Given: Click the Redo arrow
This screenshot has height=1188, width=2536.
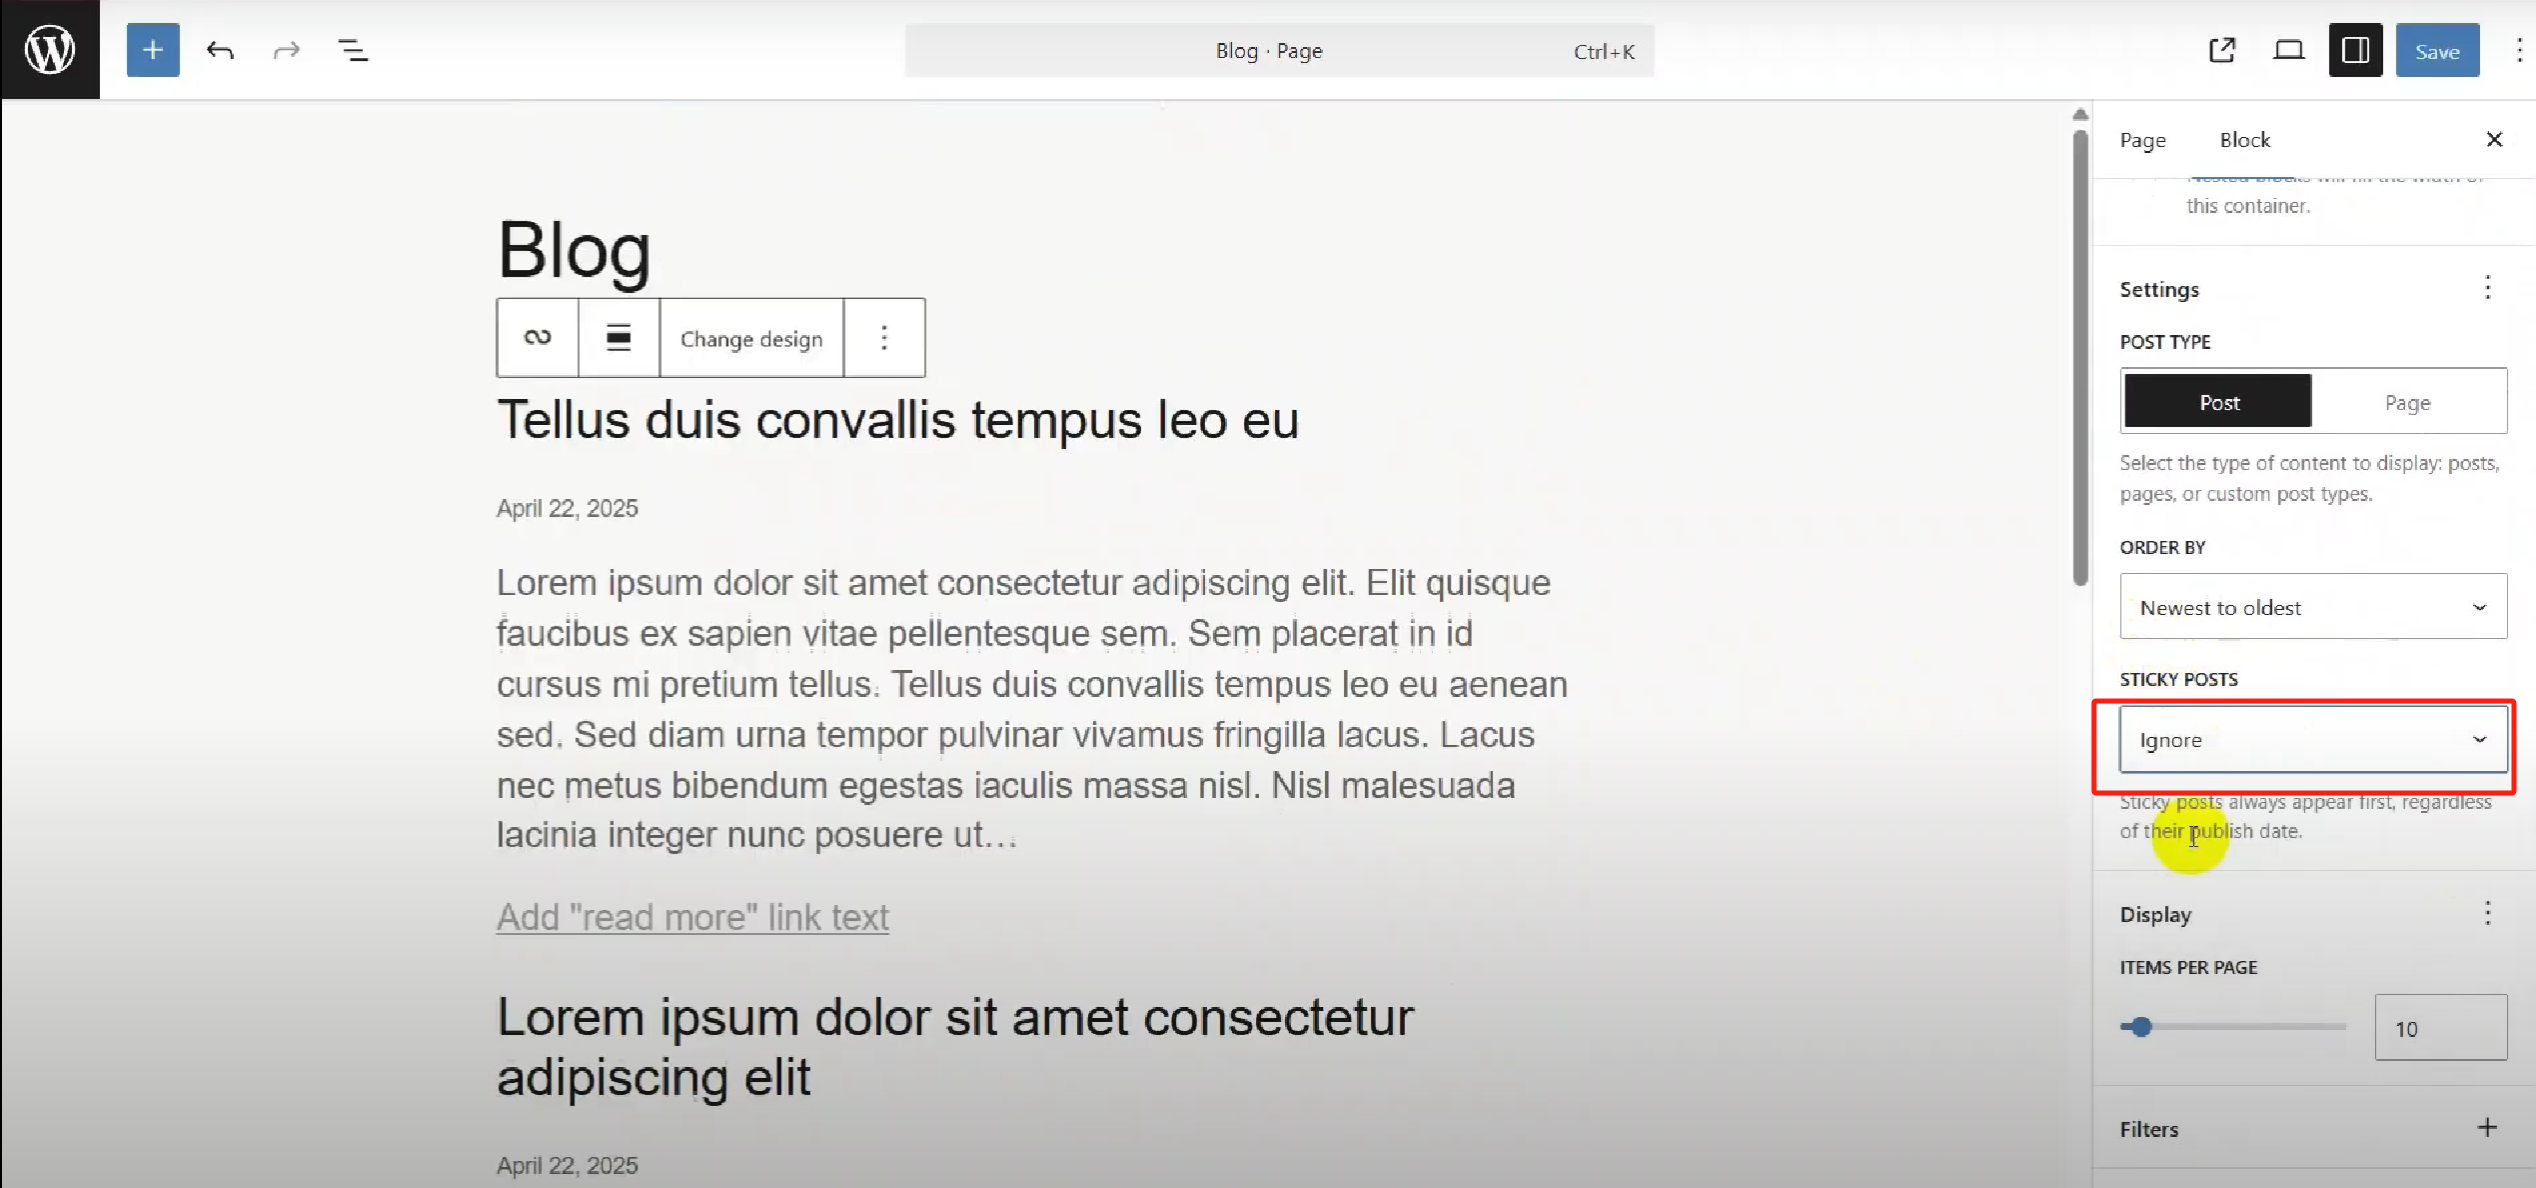Looking at the screenshot, I should click(x=286, y=50).
